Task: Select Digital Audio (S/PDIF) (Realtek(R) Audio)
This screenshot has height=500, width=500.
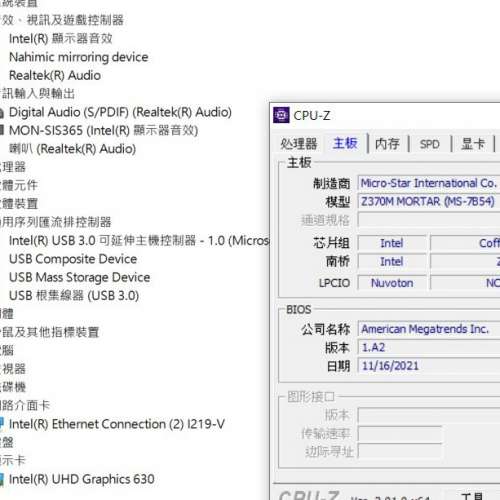Action: [120, 112]
